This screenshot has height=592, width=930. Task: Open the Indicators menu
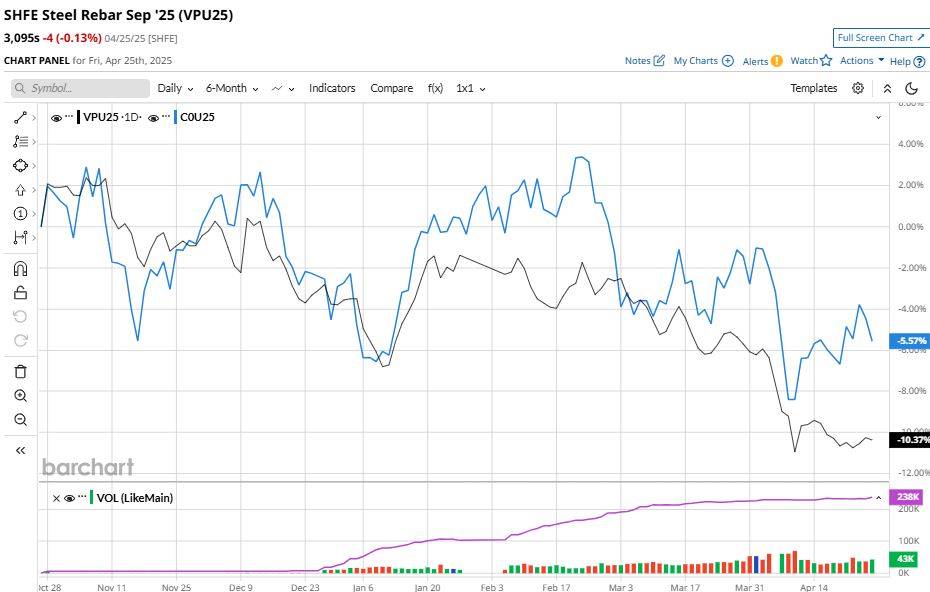332,88
